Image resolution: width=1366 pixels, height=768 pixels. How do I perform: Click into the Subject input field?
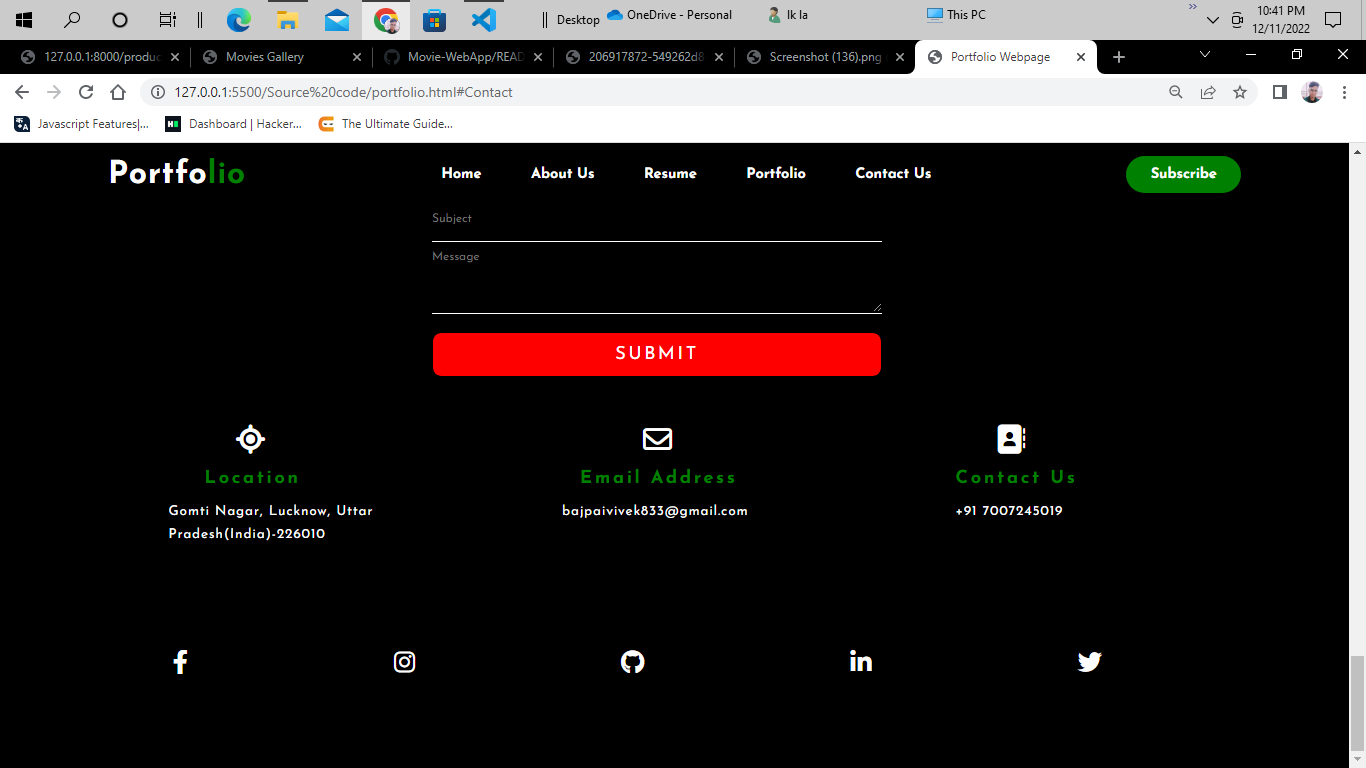657,222
